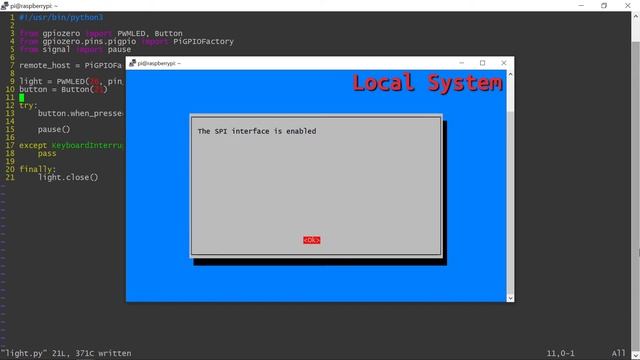Screen dimensions: 640x360
Task: Minimize the front raspberrypi terminal window
Action: coord(462,63)
